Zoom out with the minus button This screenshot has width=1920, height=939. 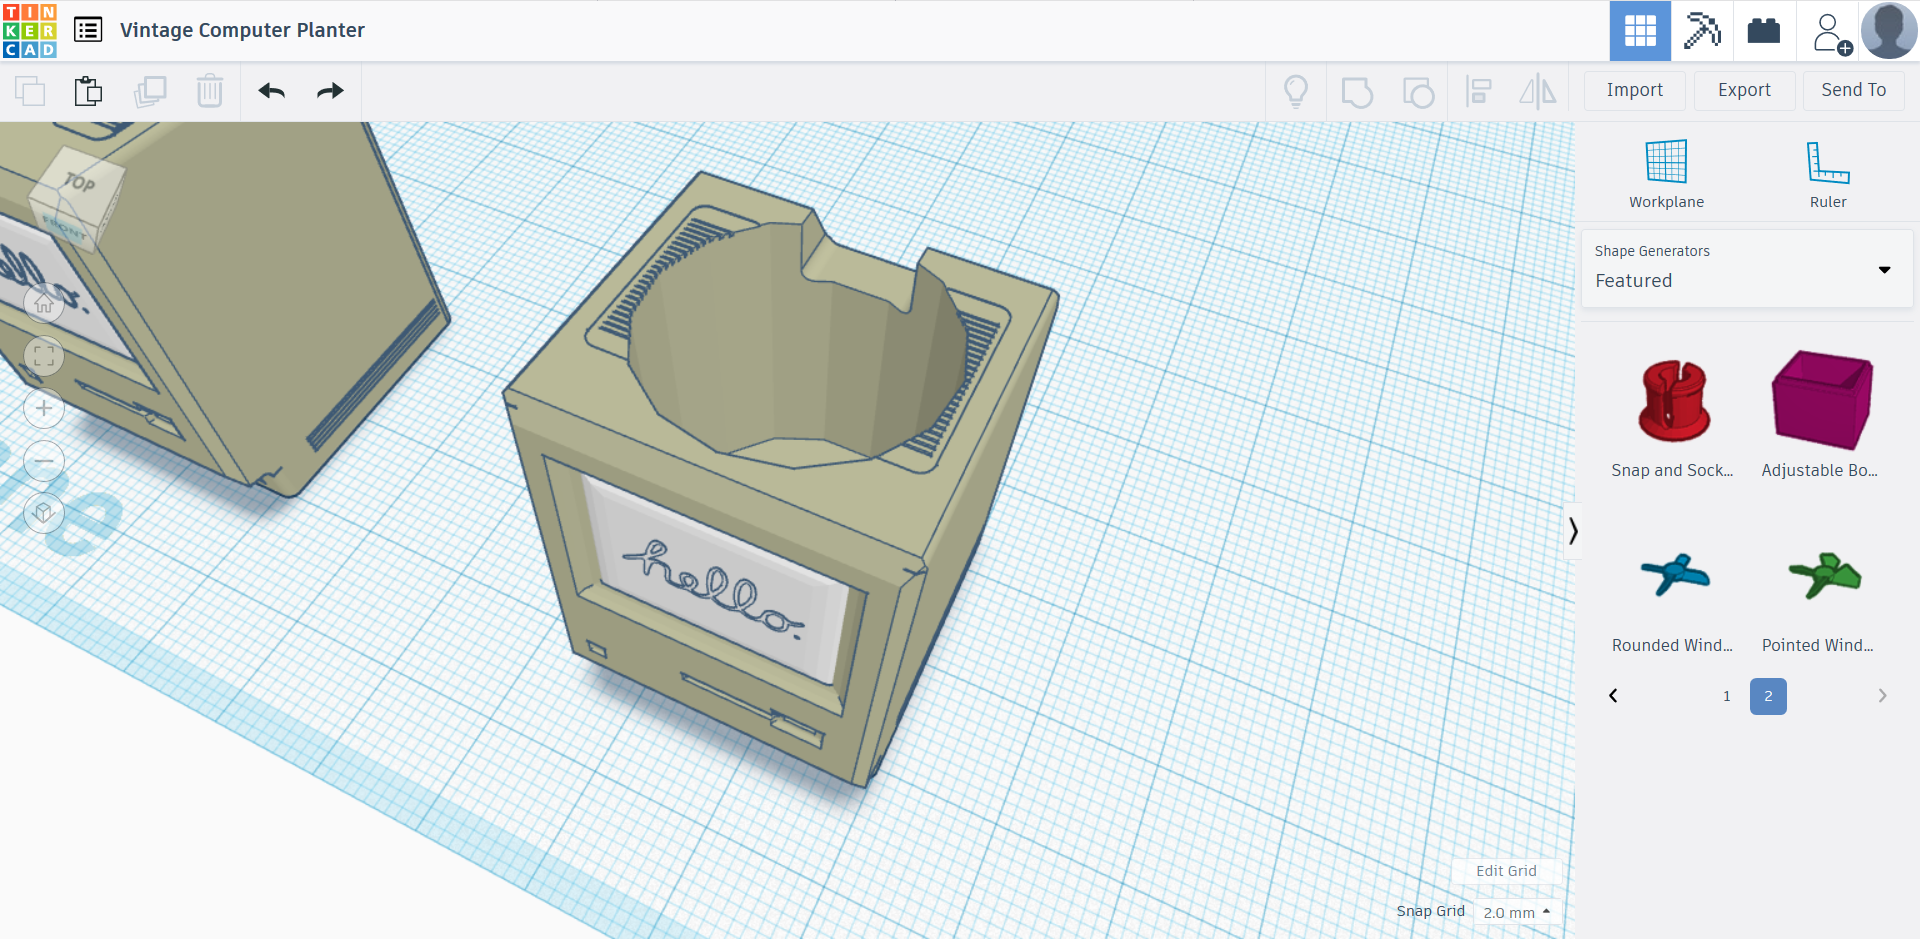44,461
